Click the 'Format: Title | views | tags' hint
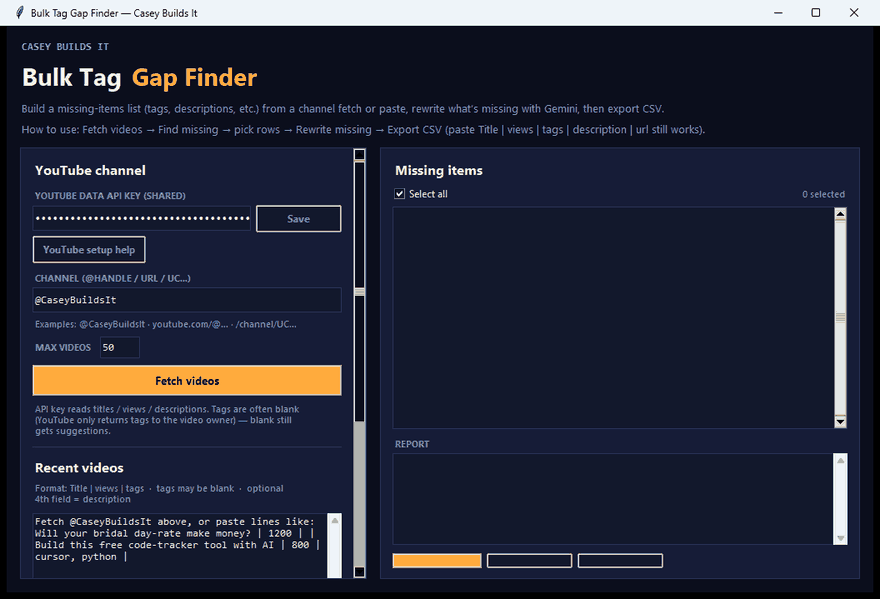The height and width of the screenshot is (599, 880). (x=159, y=494)
